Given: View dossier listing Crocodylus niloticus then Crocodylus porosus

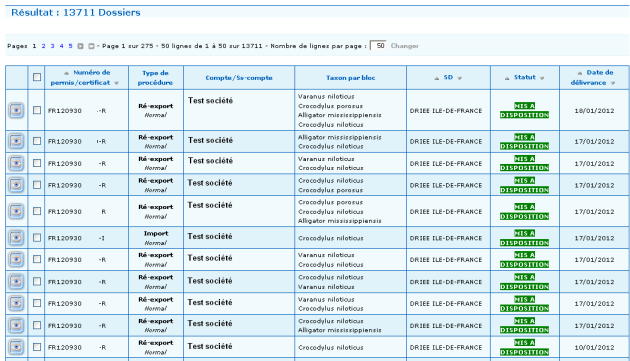Looking at the screenshot, I should 16,185.
